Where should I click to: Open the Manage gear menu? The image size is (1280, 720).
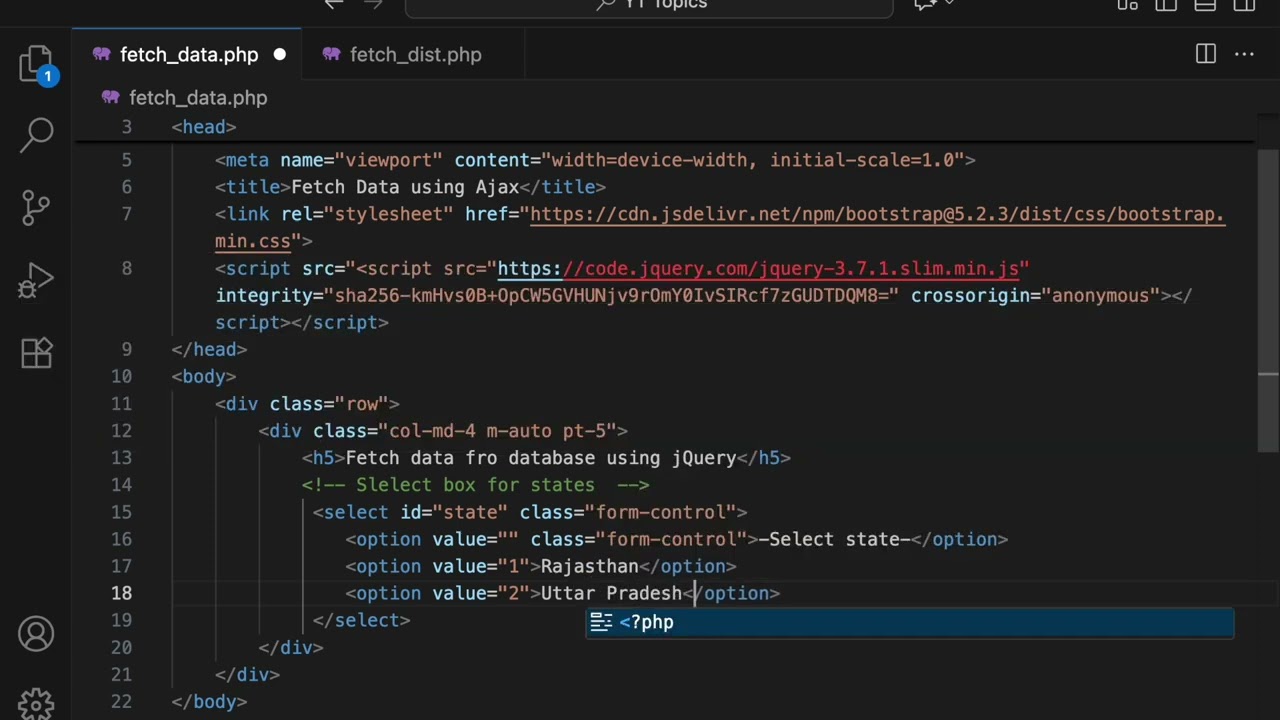click(37, 703)
